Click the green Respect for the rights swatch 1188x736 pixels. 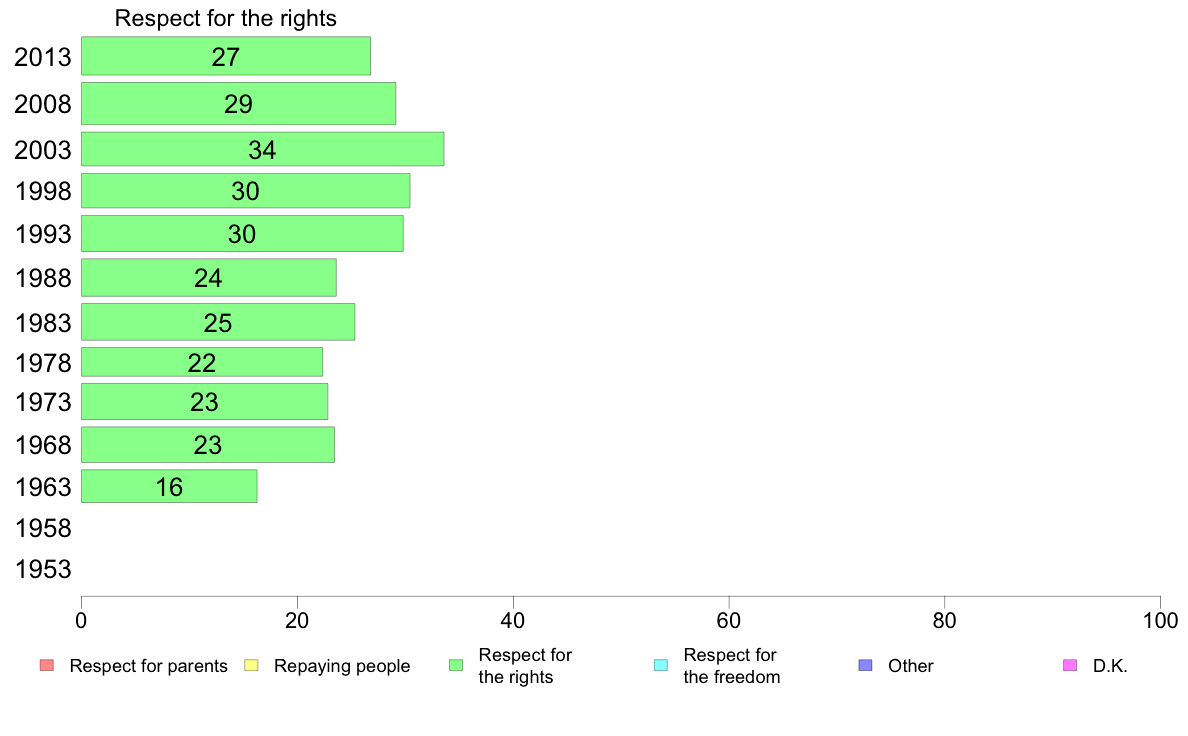point(456,666)
